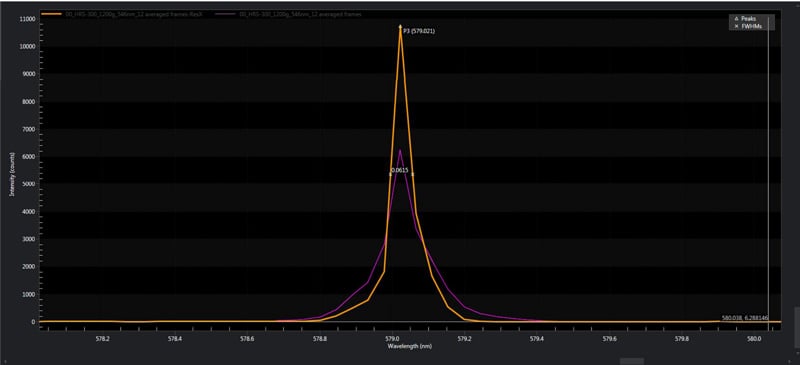Click the orange Res3 legend line swatch
The image size is (800, 365).
pos(51,14)
